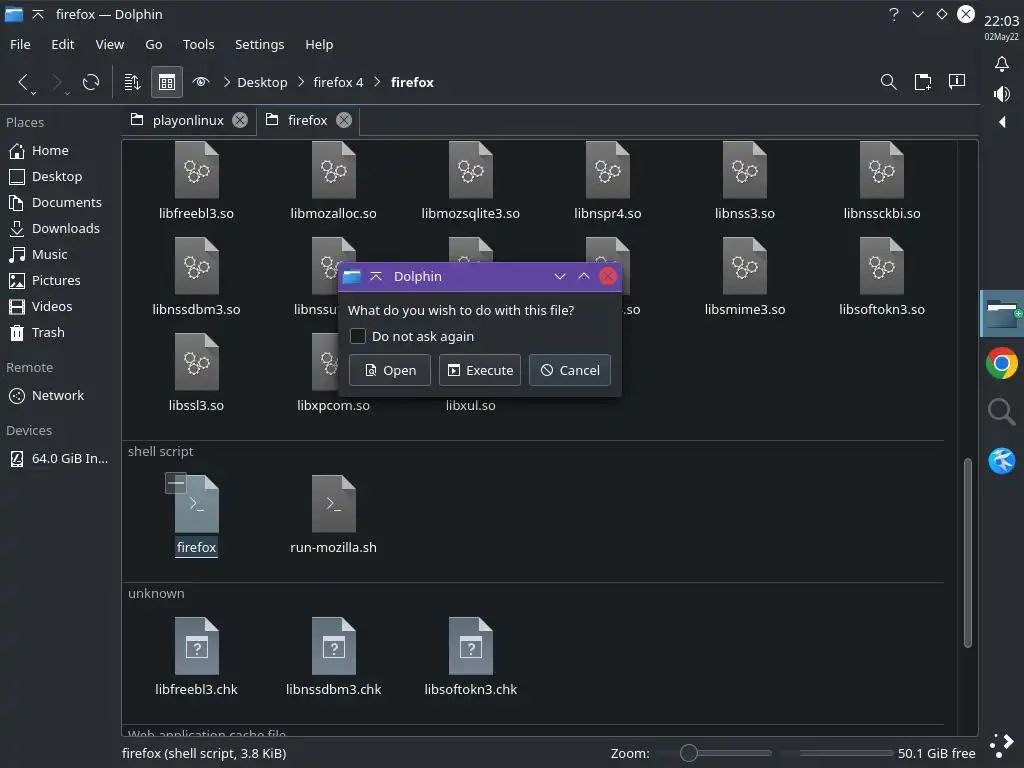The width and height of the screenshot is (1024, 768).
Task: Switch to the playonlinux tab
Action: pyautogui.click(x=189, y=120)
